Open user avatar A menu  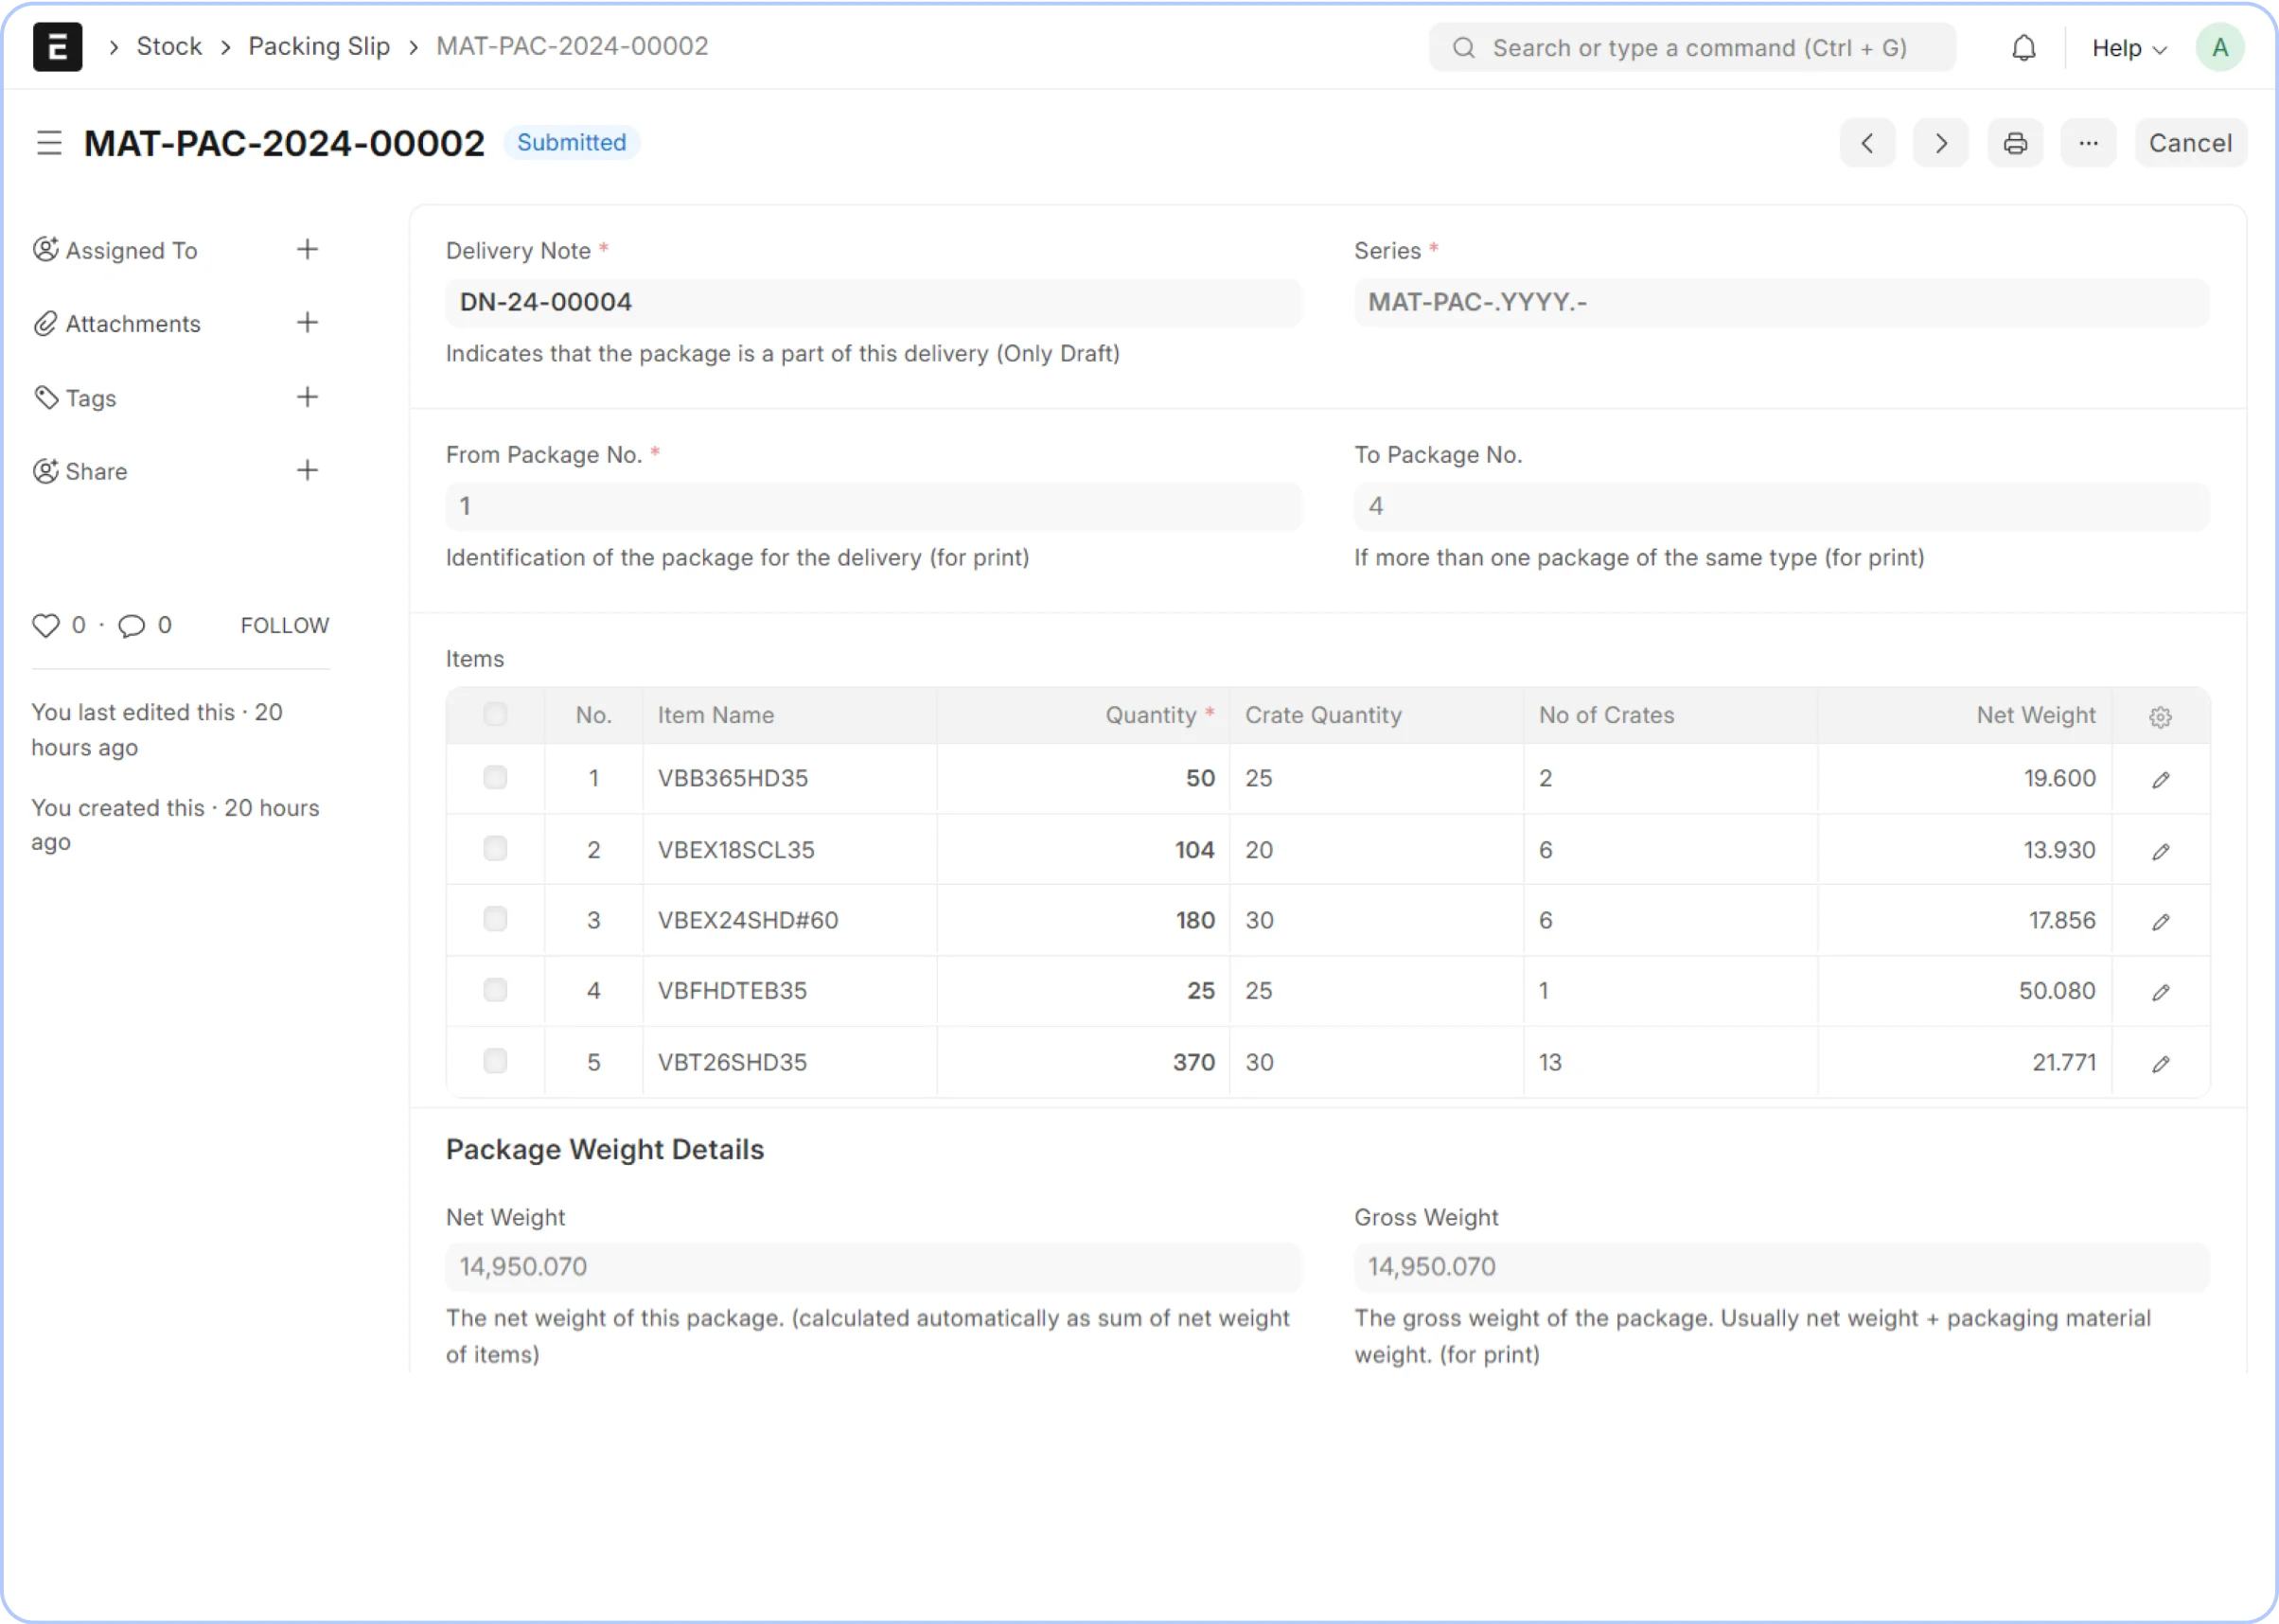[x=2219, y=48]
